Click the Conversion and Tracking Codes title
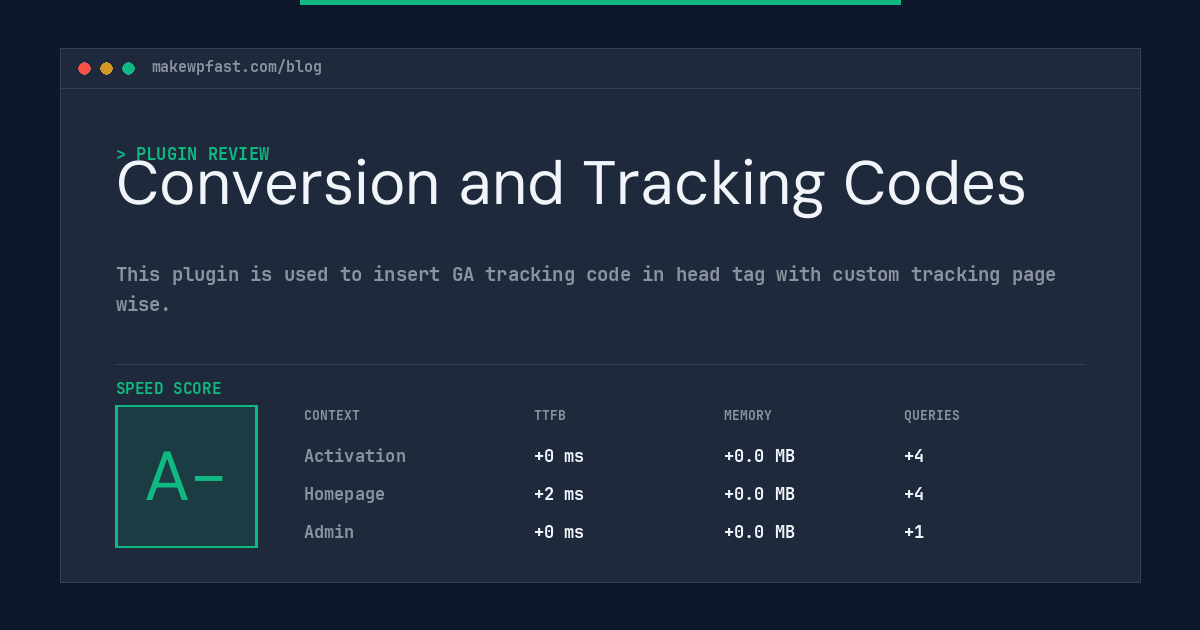Screen dimensions: 1200x630 point(571,184)
